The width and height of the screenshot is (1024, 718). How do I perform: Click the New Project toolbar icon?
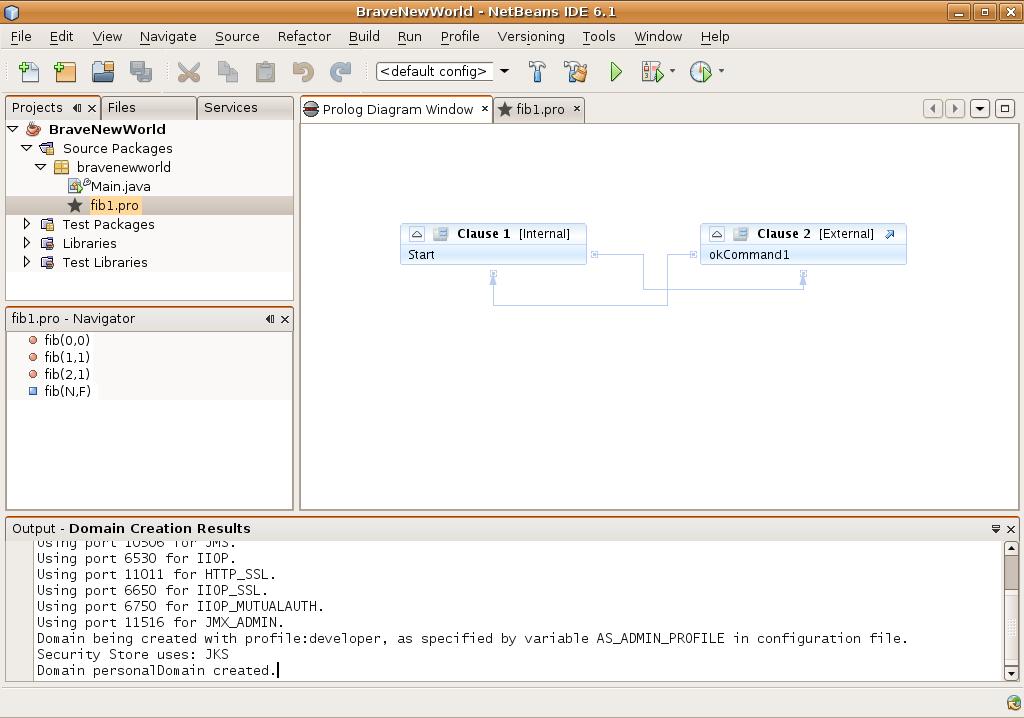(x=65, y=71)
